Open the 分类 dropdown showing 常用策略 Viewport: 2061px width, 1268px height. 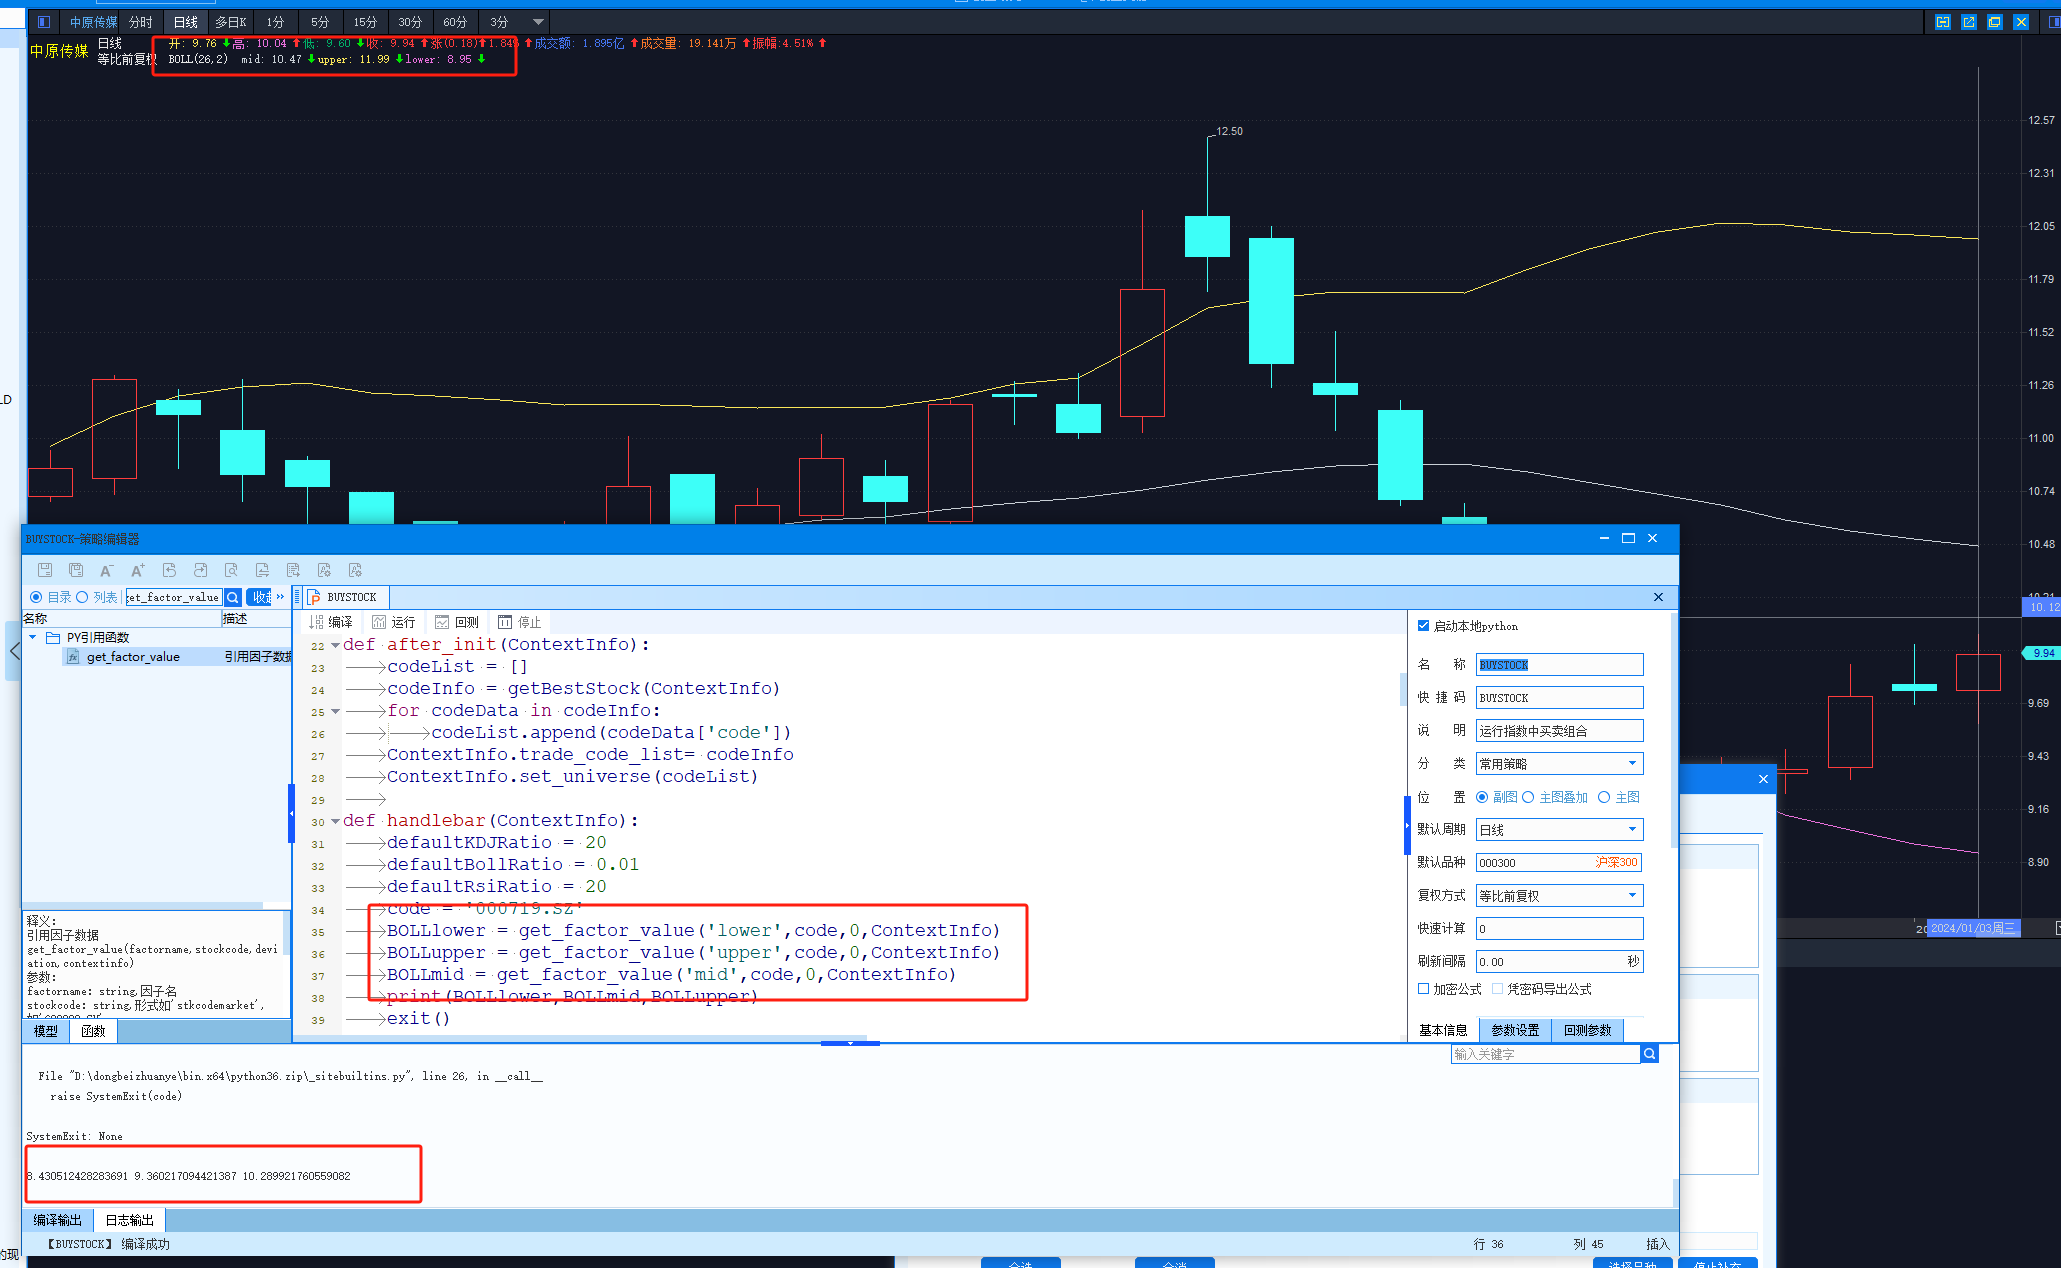tap(1559, 764)
